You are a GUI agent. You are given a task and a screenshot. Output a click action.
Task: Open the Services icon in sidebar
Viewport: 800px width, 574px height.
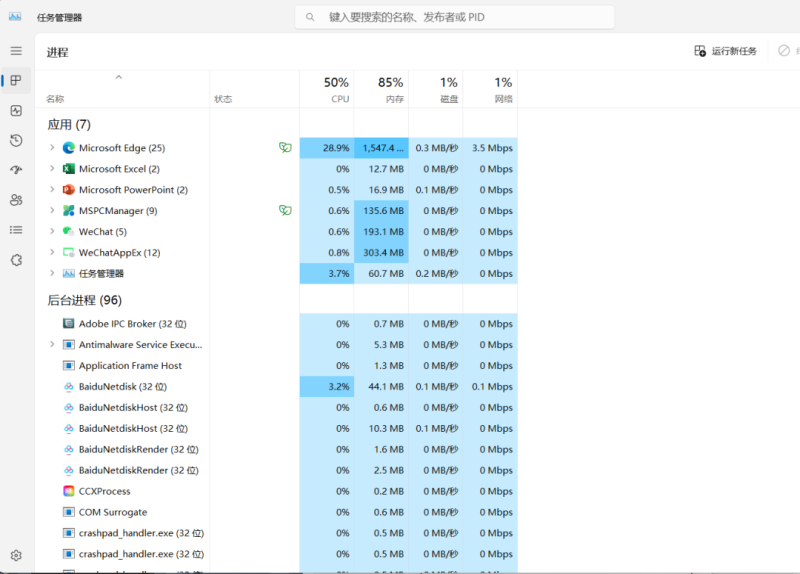pyautogui.click(x=16, y=260)
